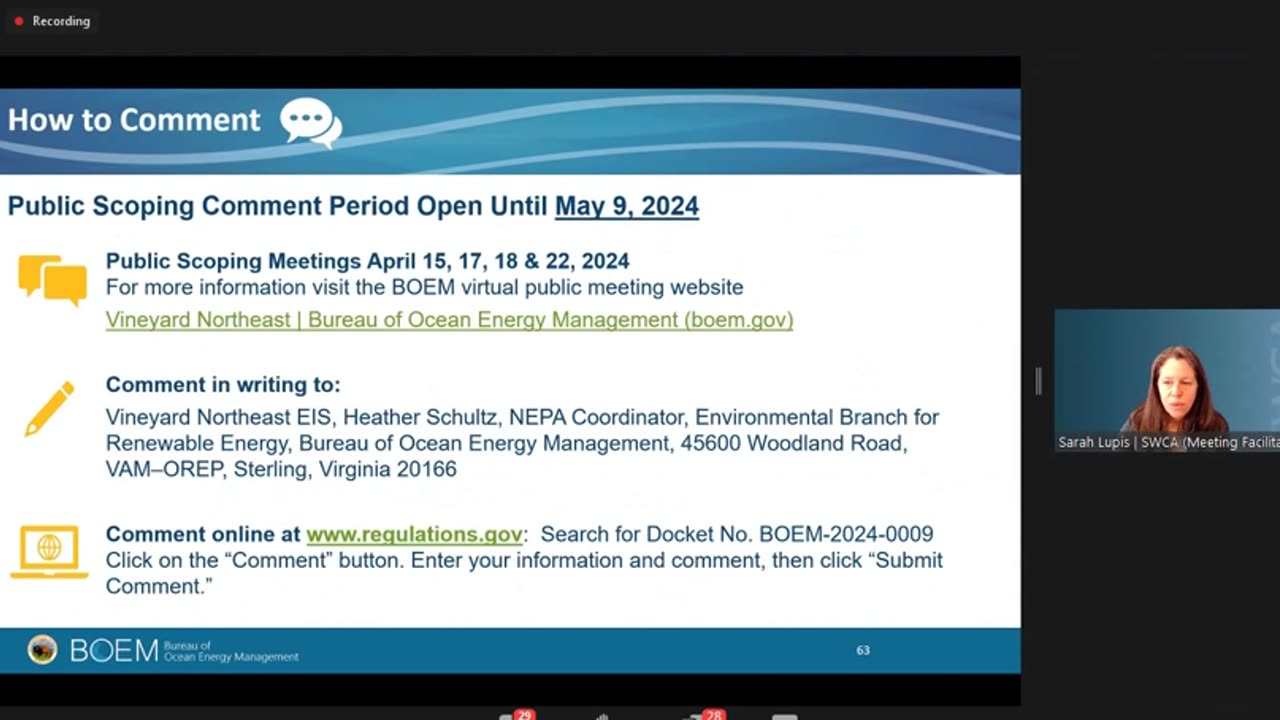
Task: Click the slide number 63 in footer
Action: (863, 650)
